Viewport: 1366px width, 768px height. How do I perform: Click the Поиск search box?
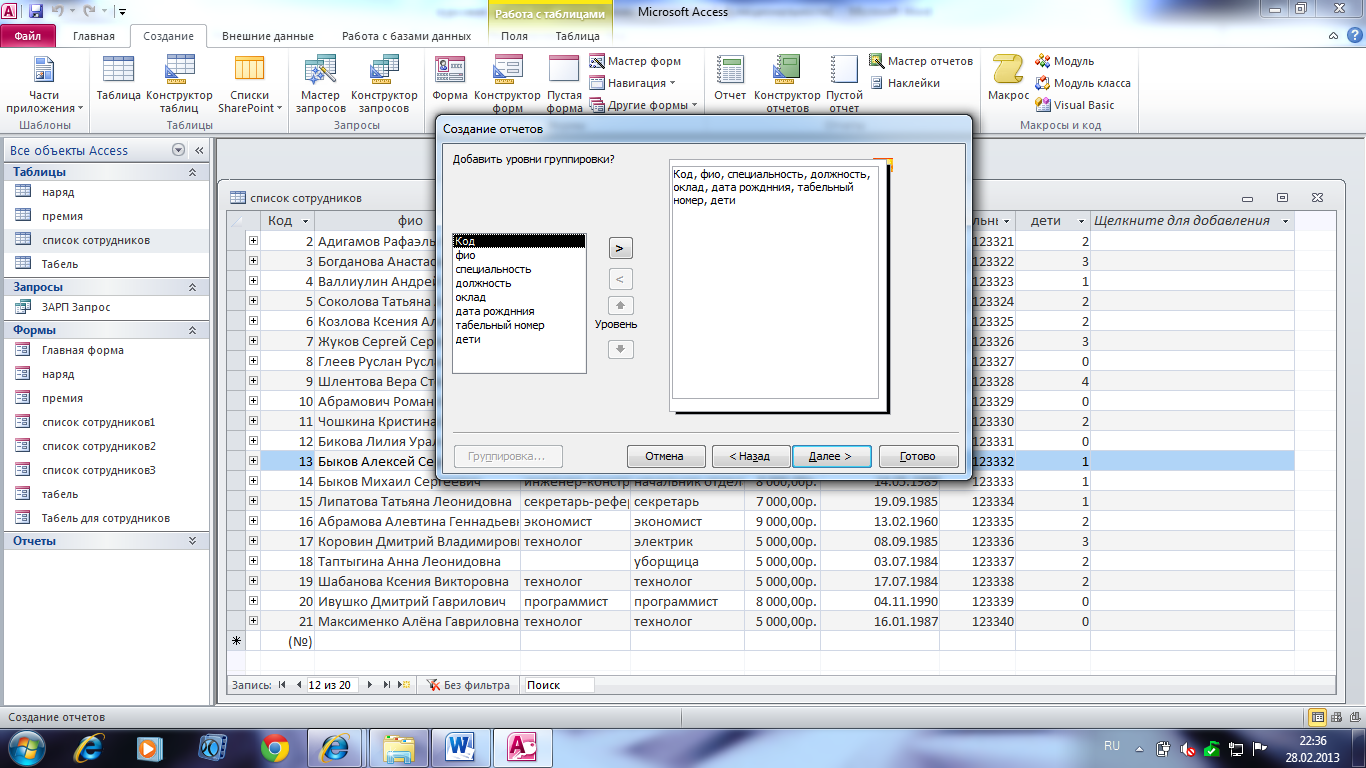point(558,685)
